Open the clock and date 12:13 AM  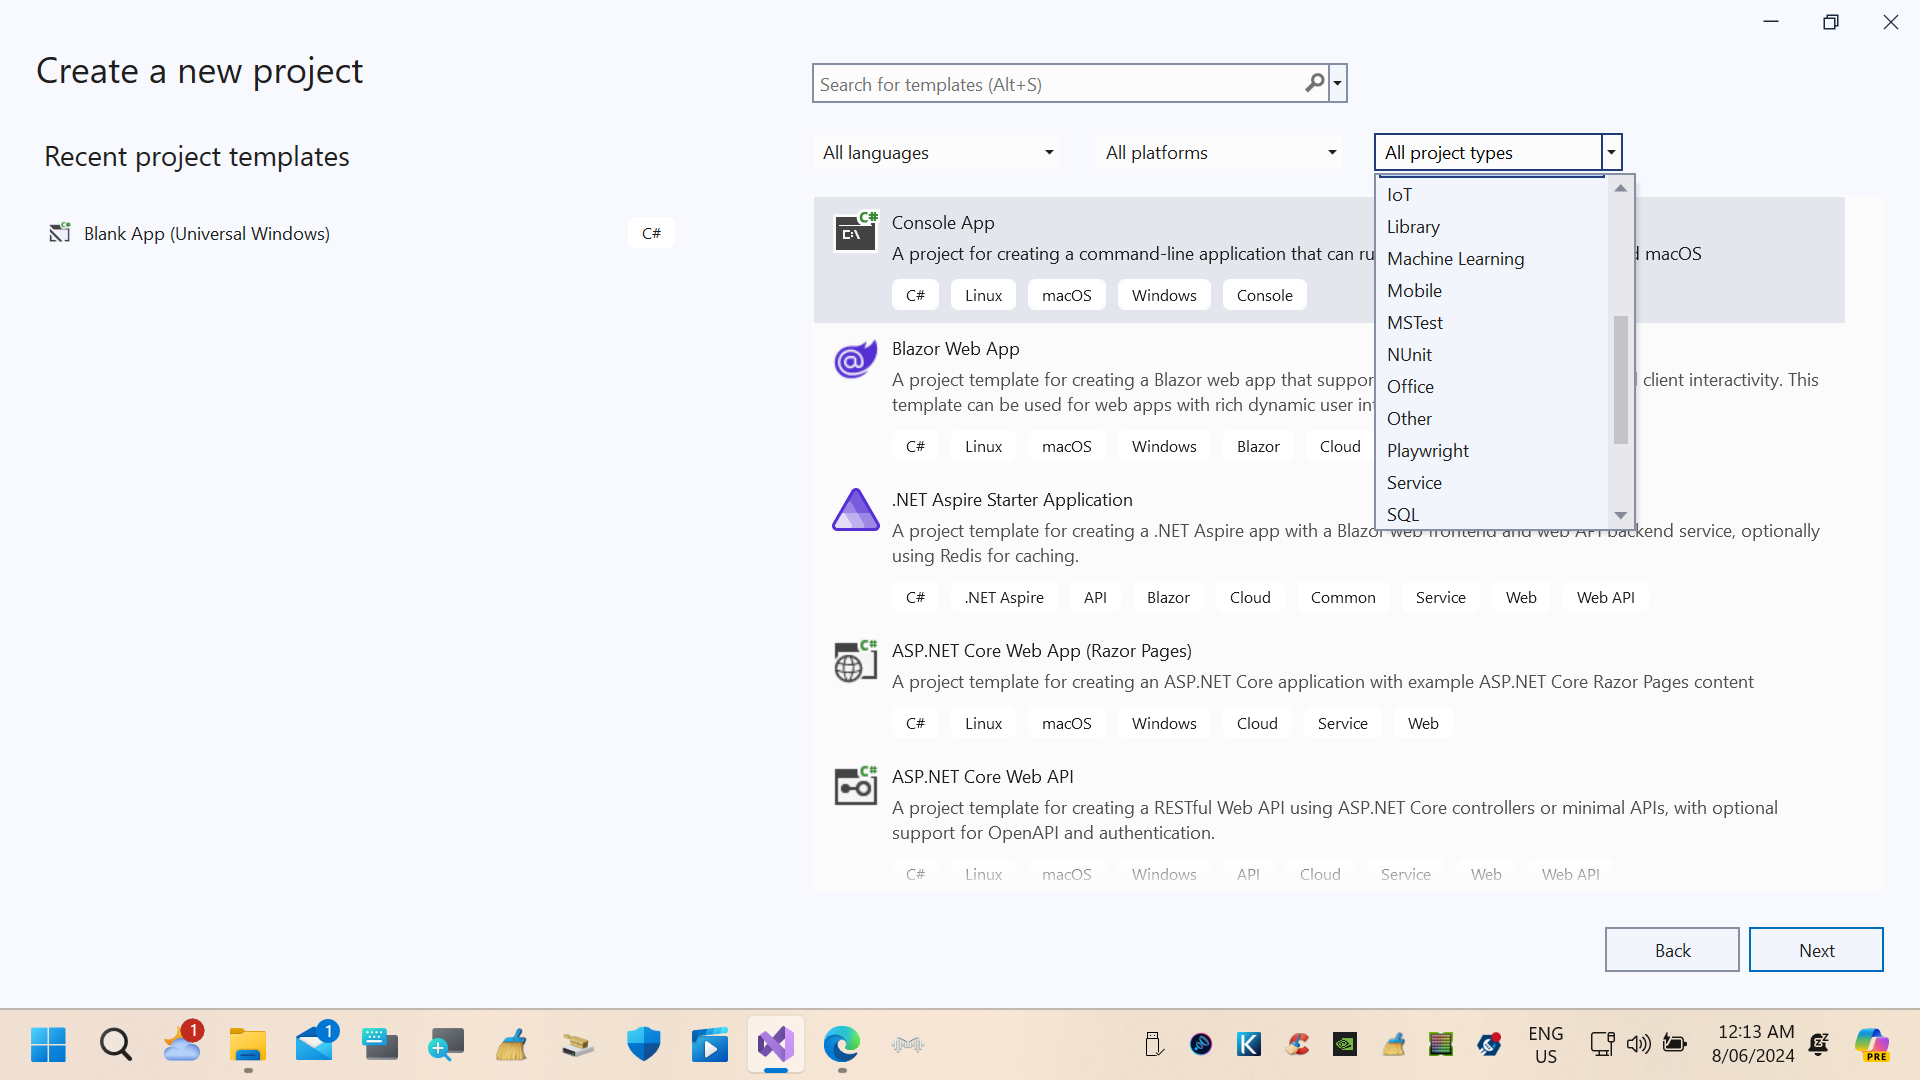click(1753, 1044)
